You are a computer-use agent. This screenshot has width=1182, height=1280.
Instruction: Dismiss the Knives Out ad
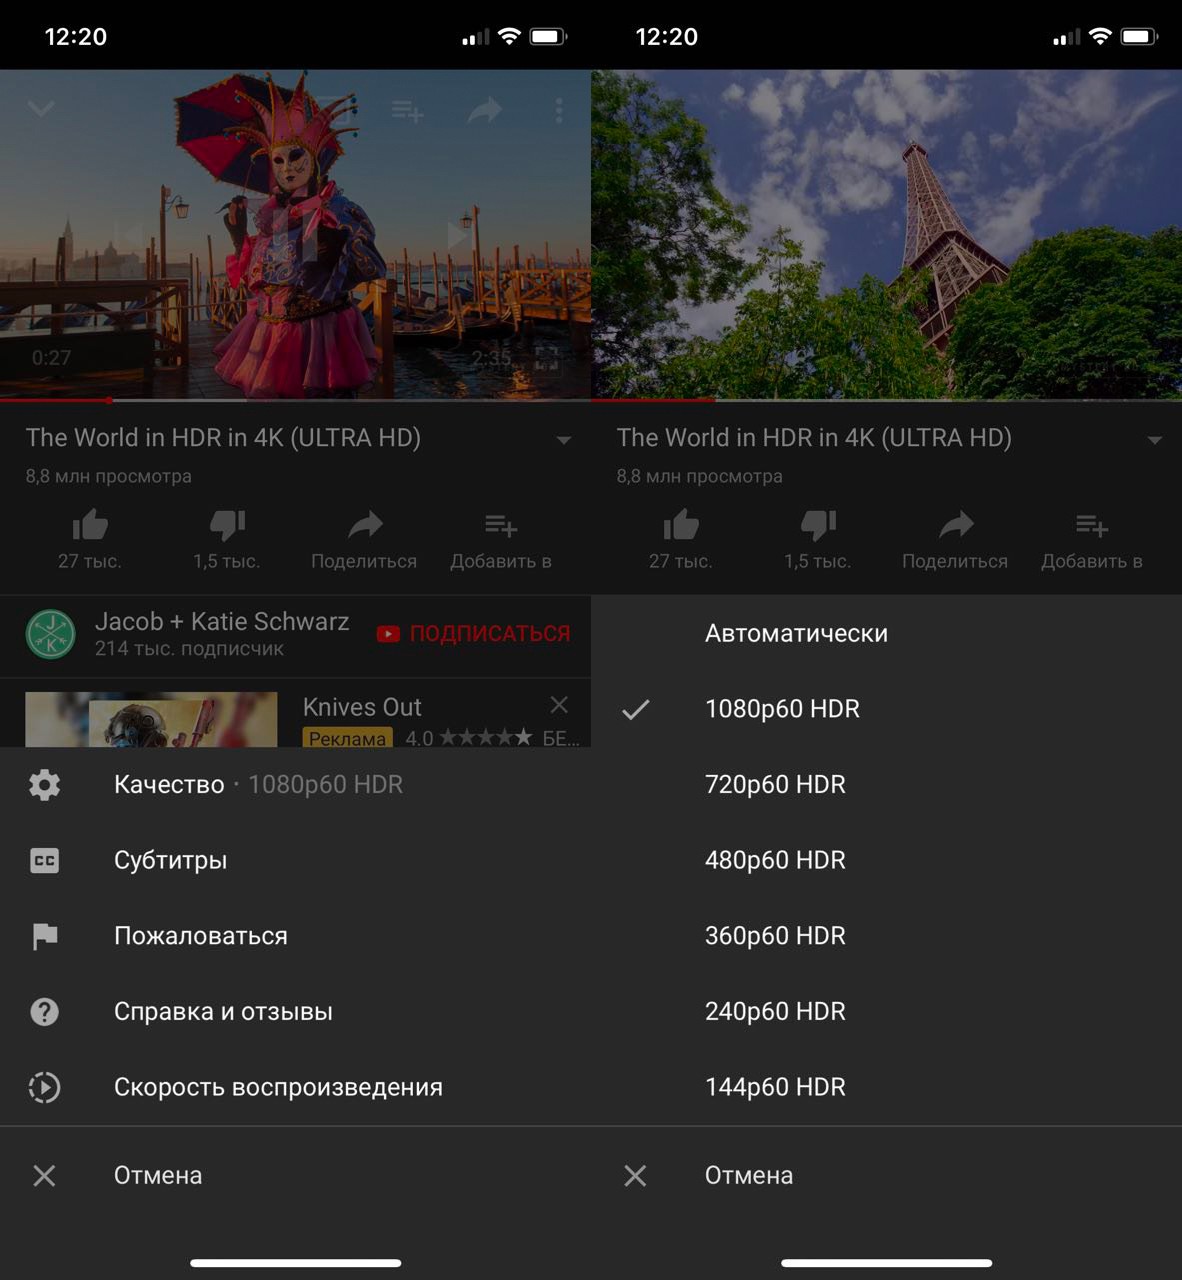[559, 705]
